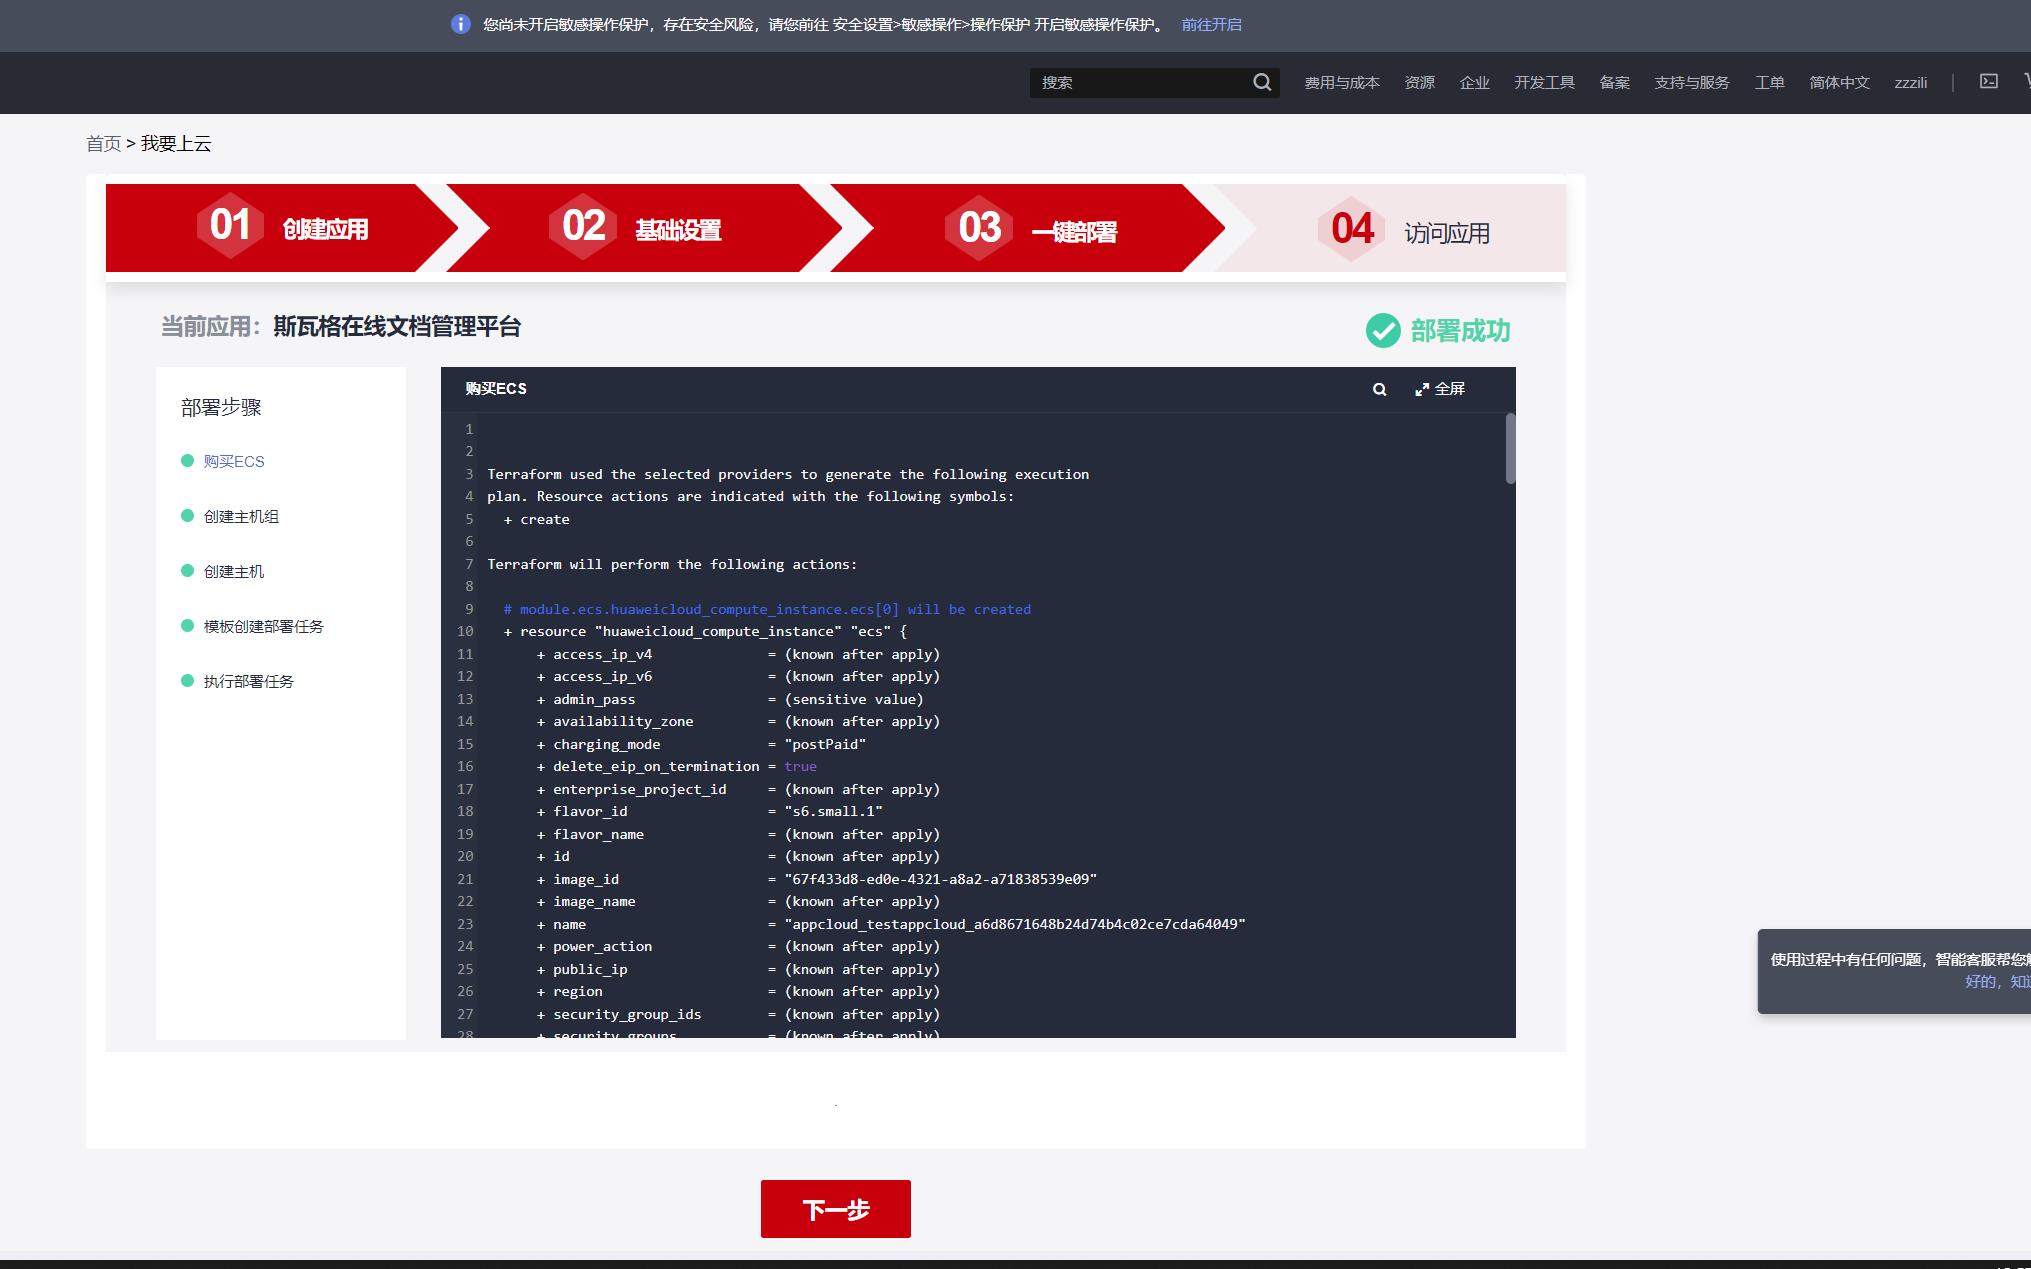Focus the 搜索 input field
Viewport: 2031px width, 1269px height.
(x=1140, y=82)
